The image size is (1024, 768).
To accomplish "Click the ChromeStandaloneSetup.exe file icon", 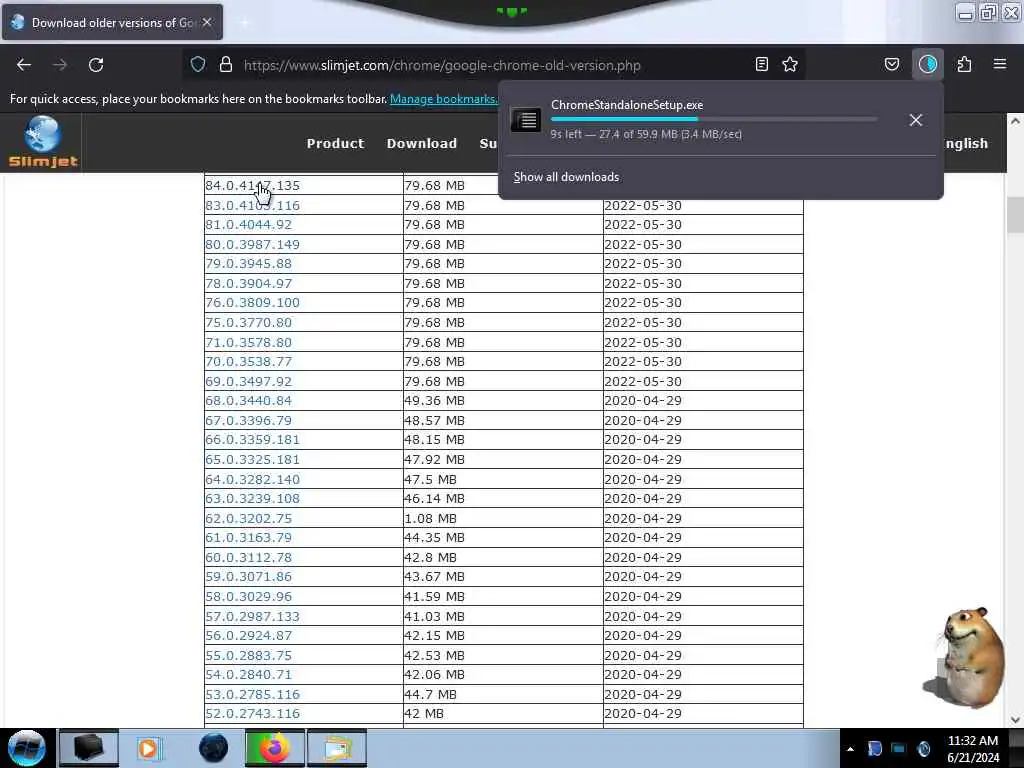I will pos(526,120).
